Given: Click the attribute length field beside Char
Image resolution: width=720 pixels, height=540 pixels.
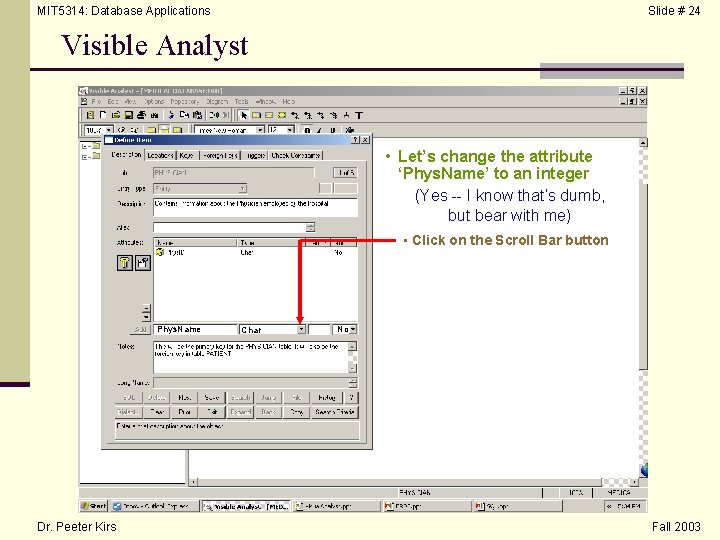Looking at the screenshot, I should point(320,329).
